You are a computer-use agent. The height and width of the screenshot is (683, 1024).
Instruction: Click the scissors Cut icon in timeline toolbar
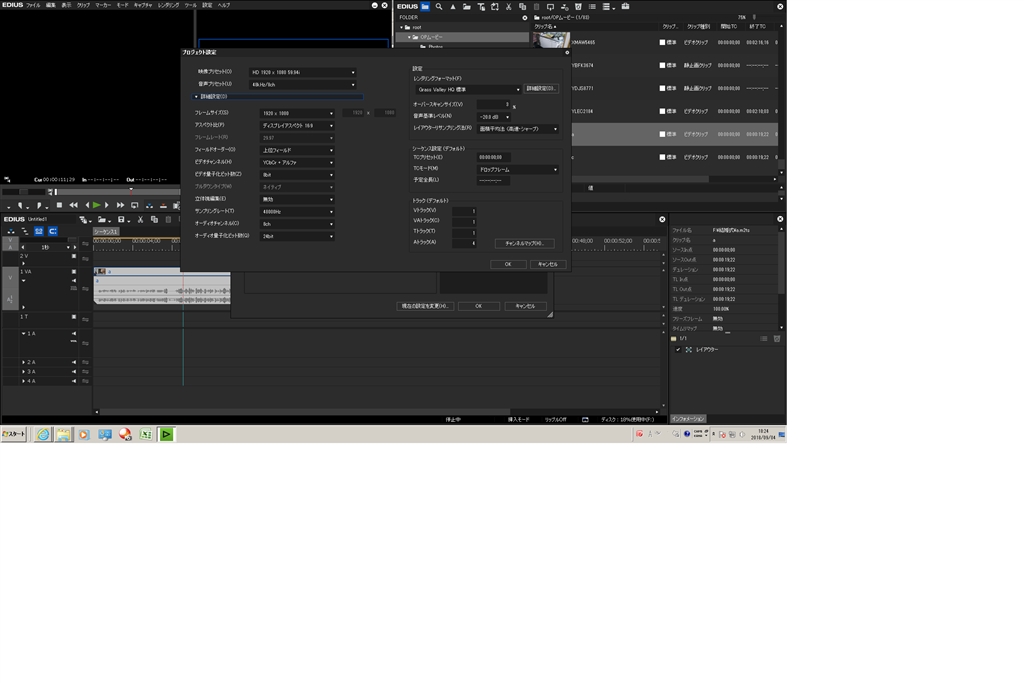(140, 220)
